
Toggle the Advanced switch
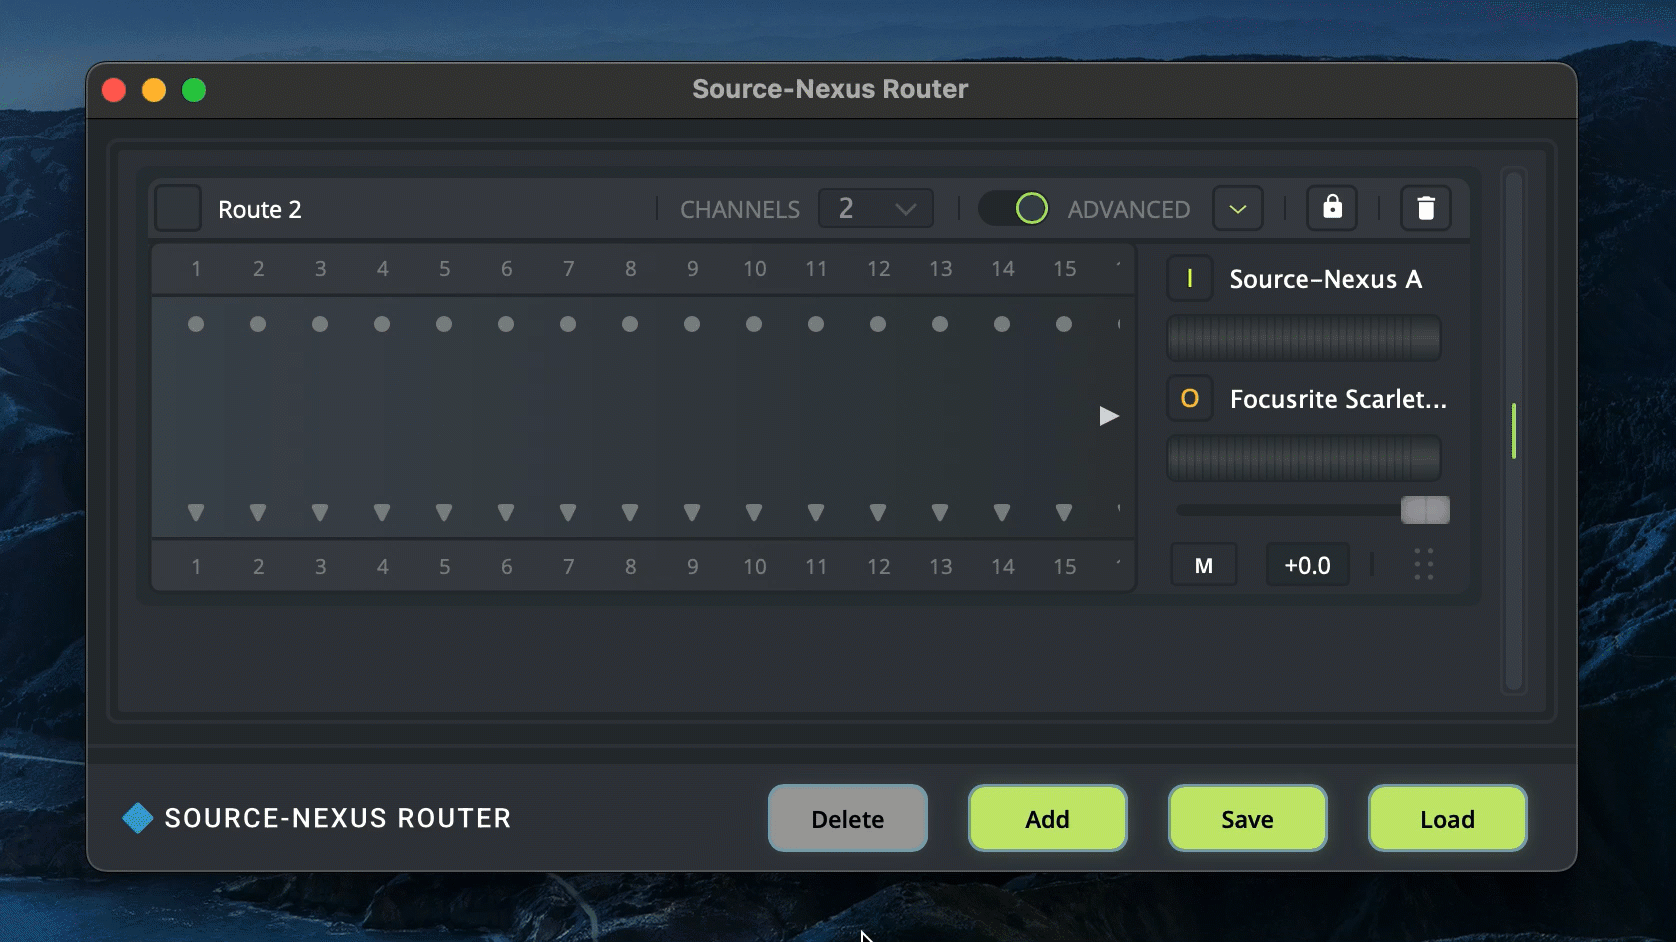1014,208
